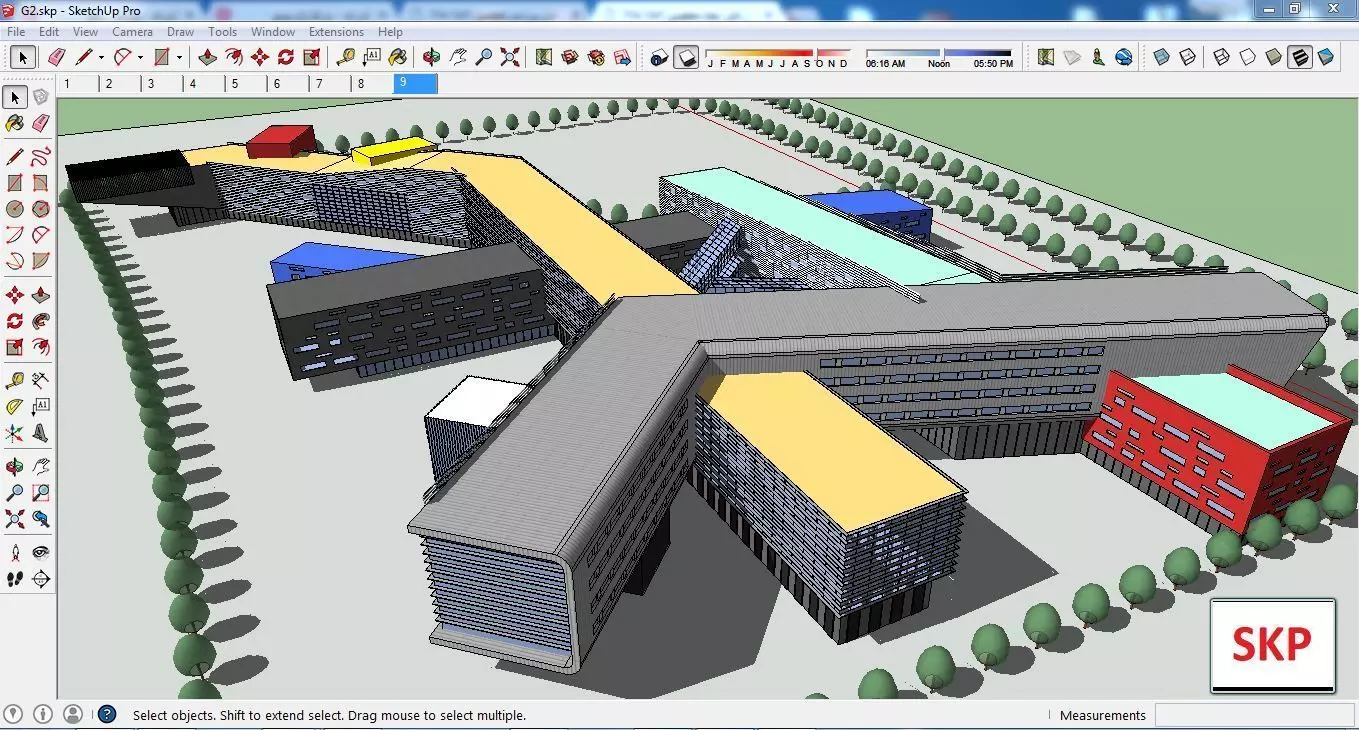Switch to scene tab 5
Image resolution: width=1359 pixels, height=730 pixels.
click(246, 84)
